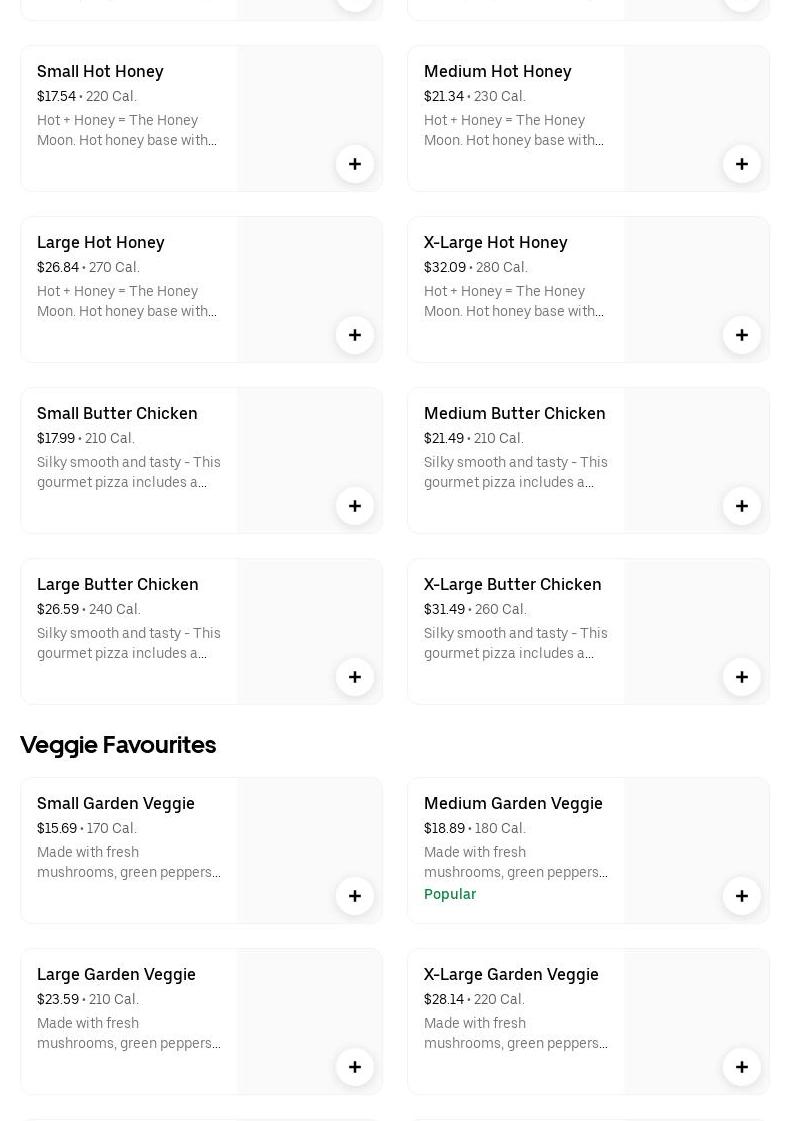804x1121 pixels.
Task: Add Small Hot Honey to cart
Action: [355, 164]
